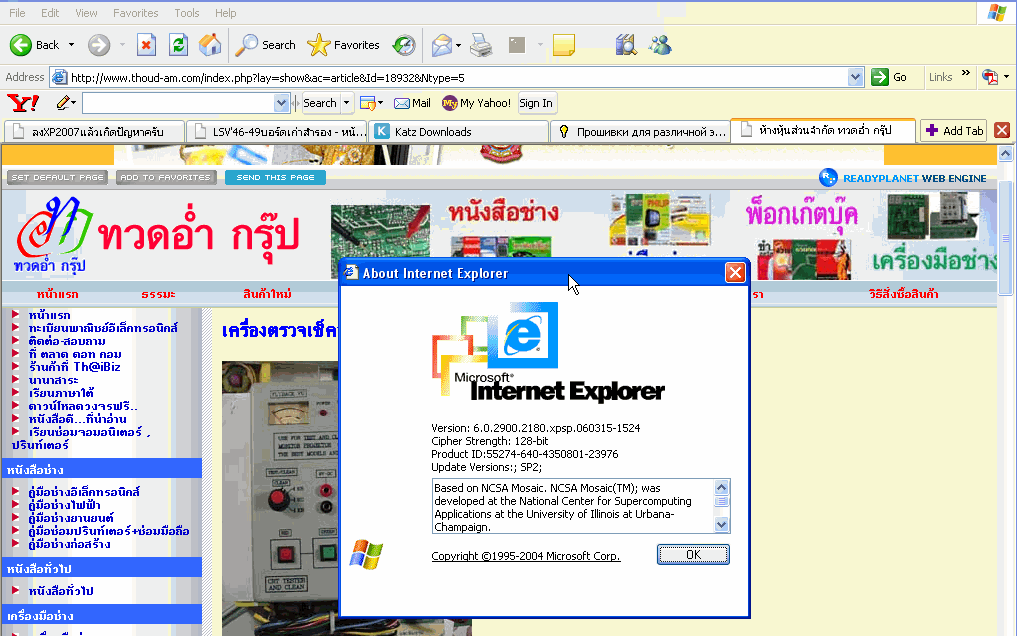Click the ทวดอ่ำ กรุ๊ป site logo
1017x636 pixels.
point(157,234)
